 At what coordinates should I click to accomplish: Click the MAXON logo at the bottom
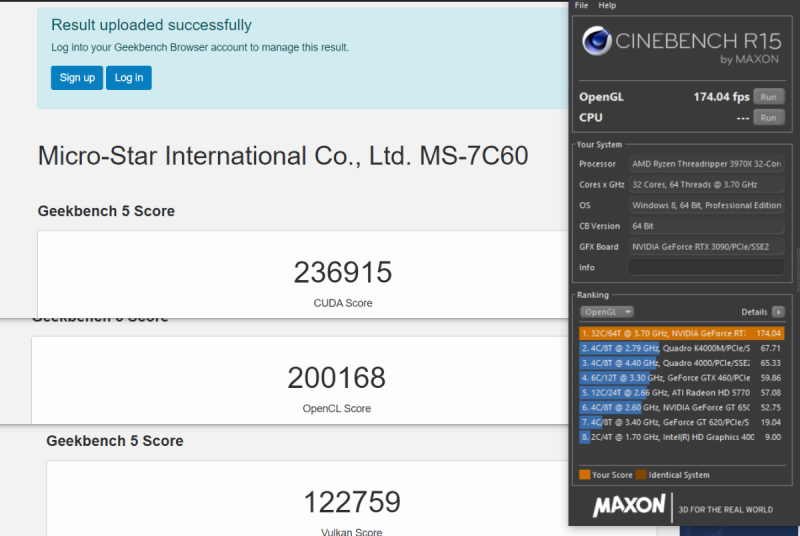tap(629, 506)
